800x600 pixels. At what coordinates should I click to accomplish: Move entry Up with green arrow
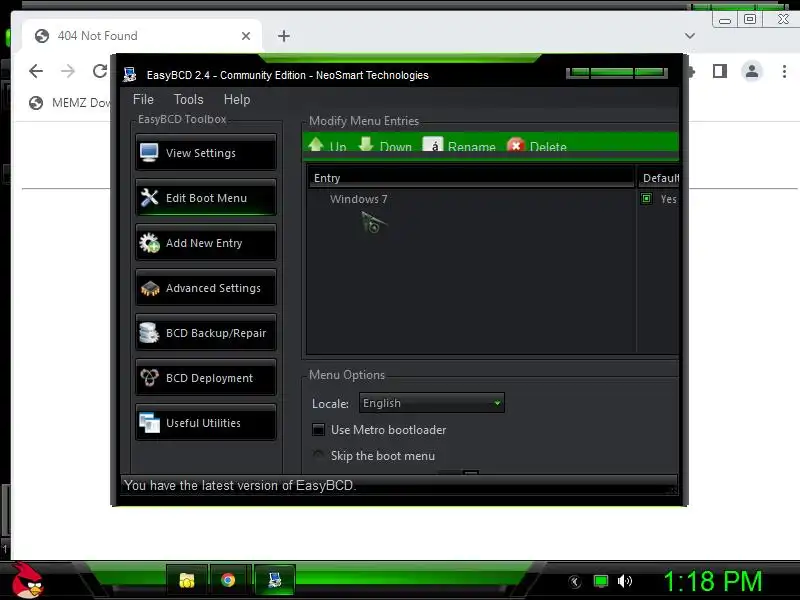point(327,145)
